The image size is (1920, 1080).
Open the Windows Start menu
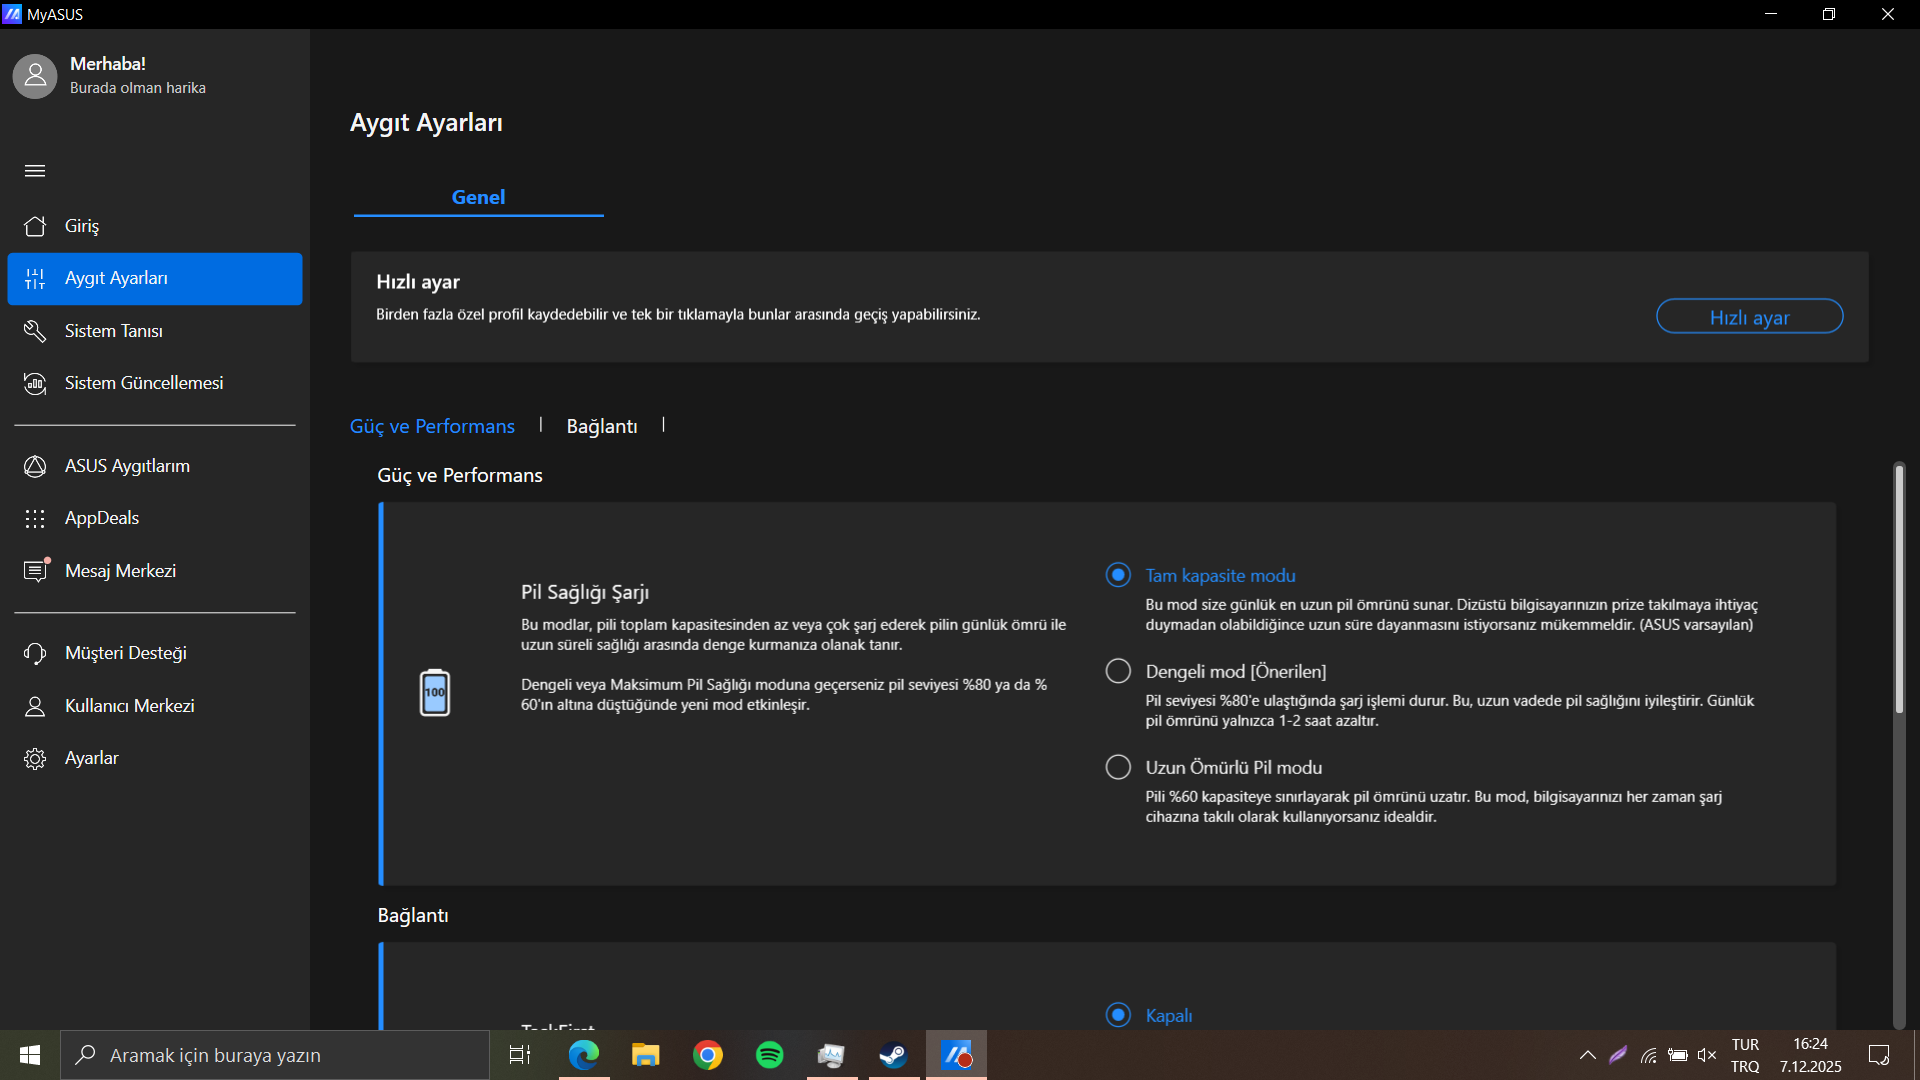(x=30, y=1055)
